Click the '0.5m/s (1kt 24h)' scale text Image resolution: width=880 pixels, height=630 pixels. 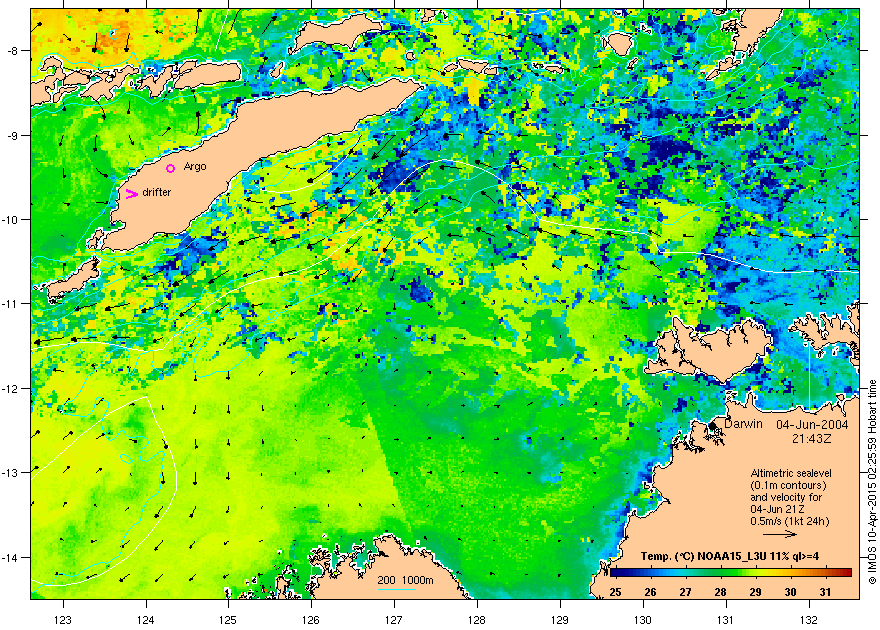click(x=790, y=521)
